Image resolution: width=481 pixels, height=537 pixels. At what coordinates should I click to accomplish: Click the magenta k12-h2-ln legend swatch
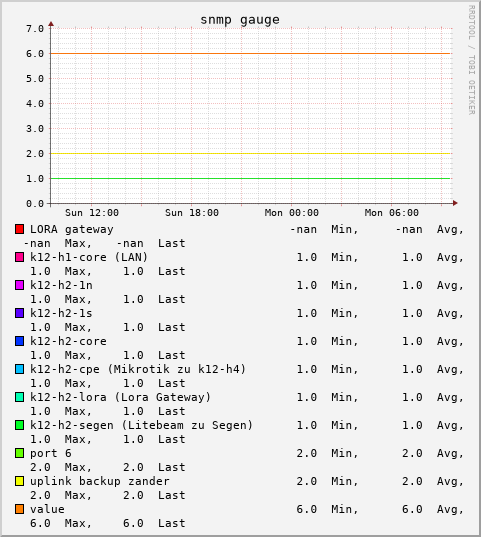point(20,285)
